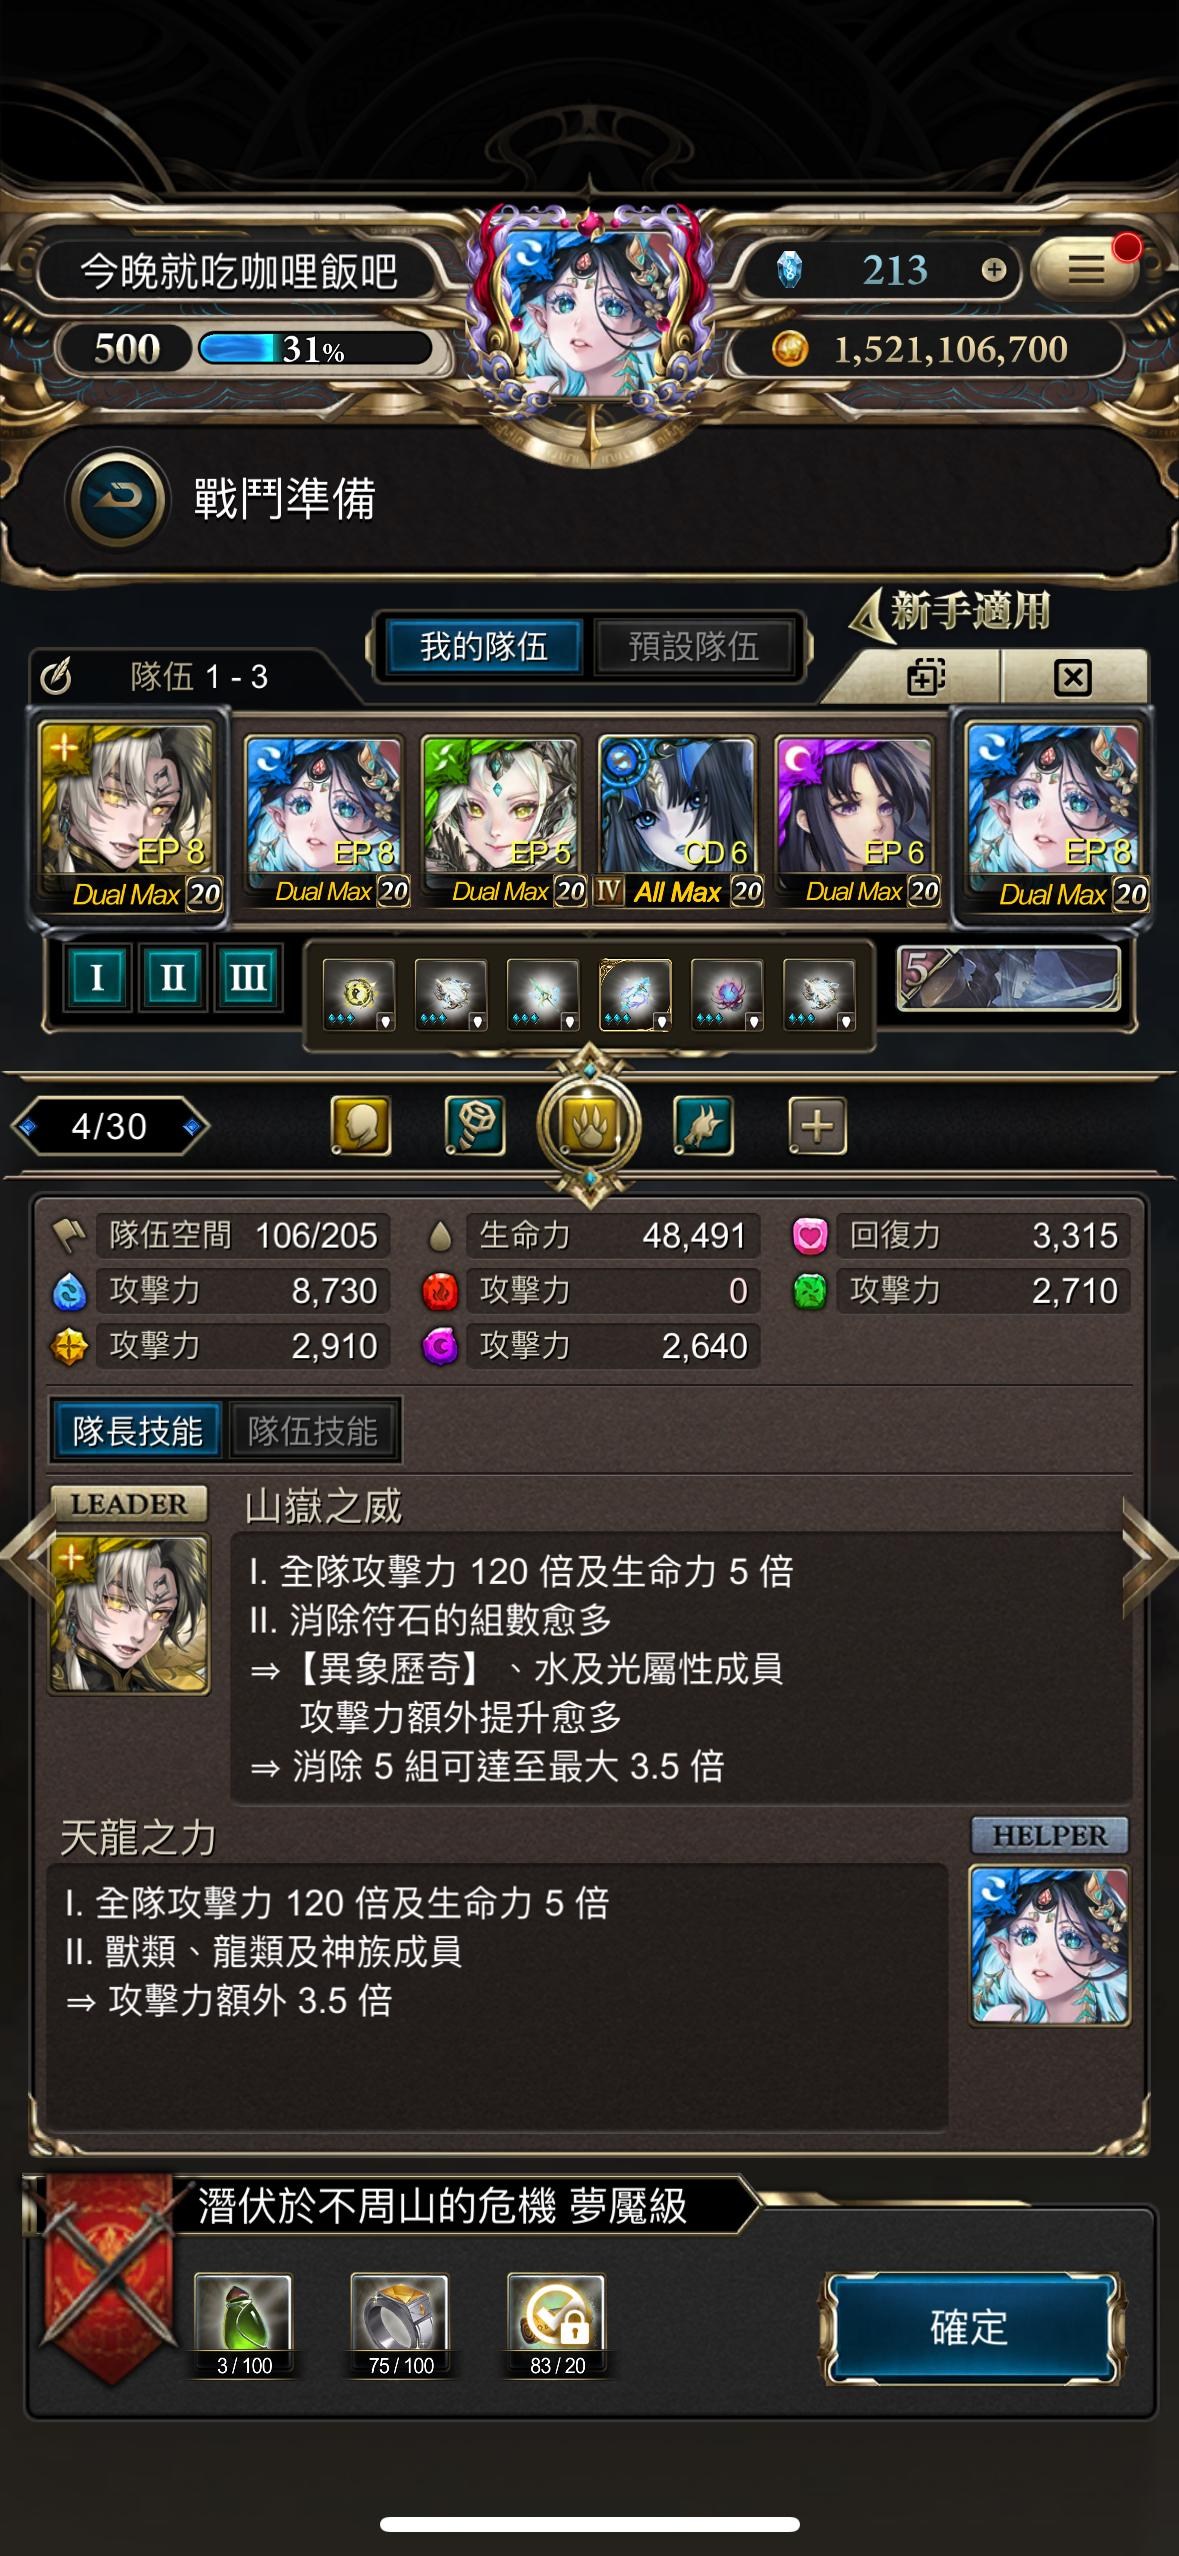Switch to team slot III
This screenshot has height=2556, width=1179.
tap(247, 976)
